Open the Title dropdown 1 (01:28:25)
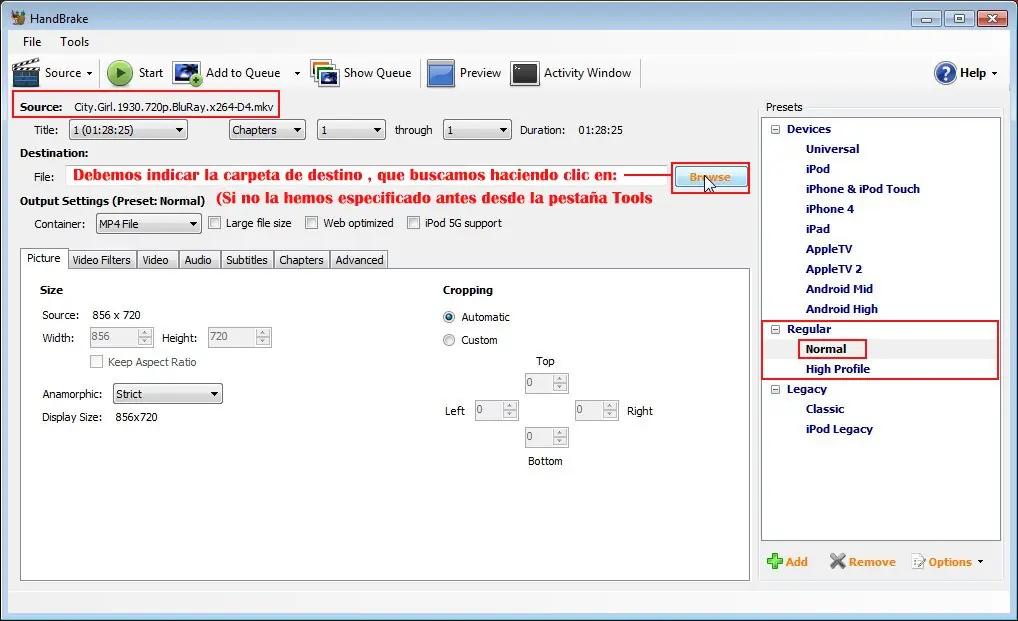The height and width of the screenshot is (621, 1018). (x=128, y=130)
